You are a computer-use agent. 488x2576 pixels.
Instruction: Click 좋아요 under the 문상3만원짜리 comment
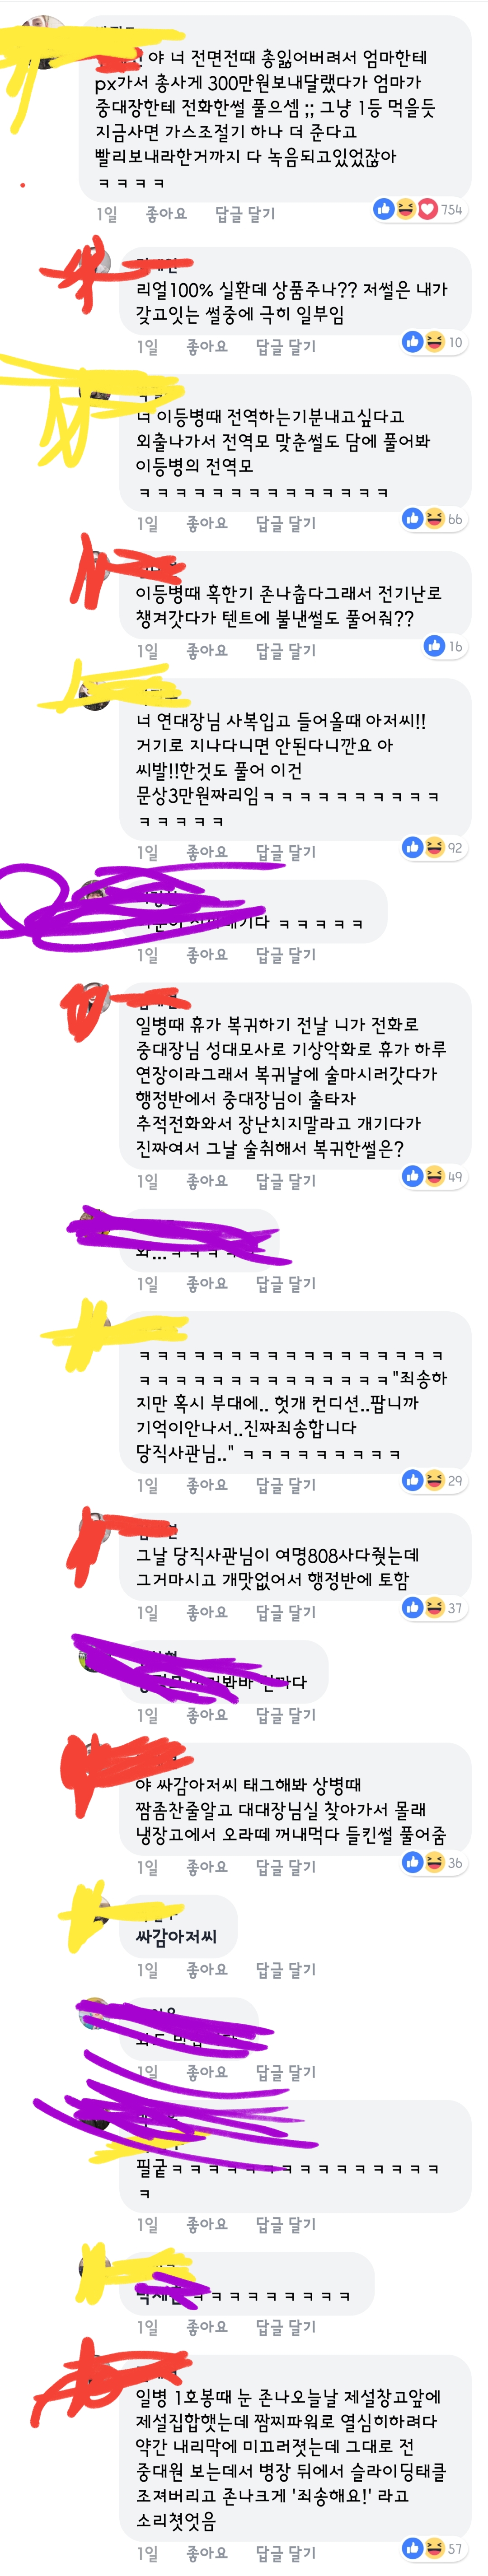point(207,852)
